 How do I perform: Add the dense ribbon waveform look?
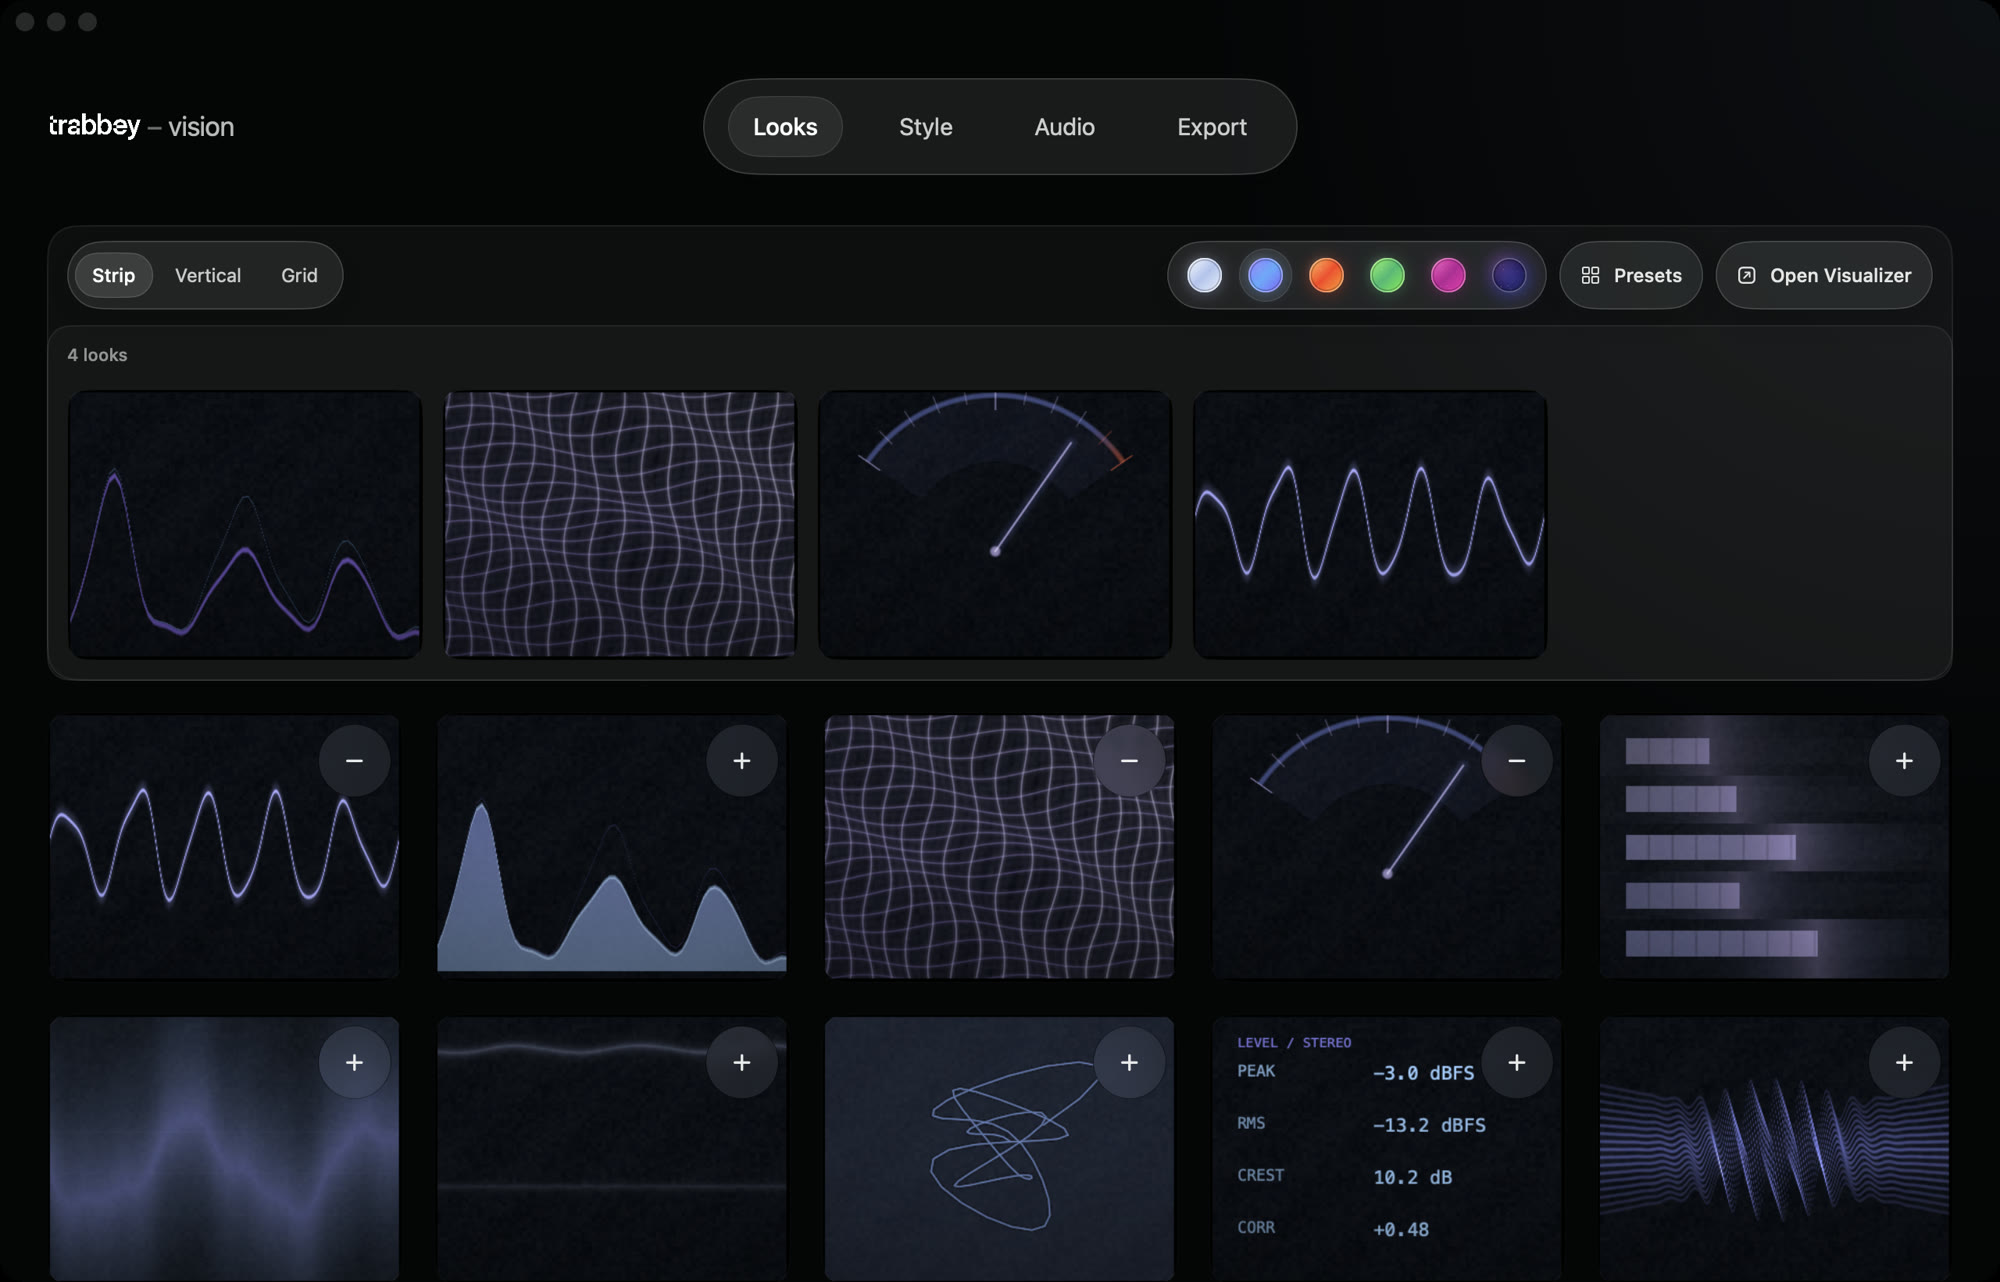tap(1904, 1062)
